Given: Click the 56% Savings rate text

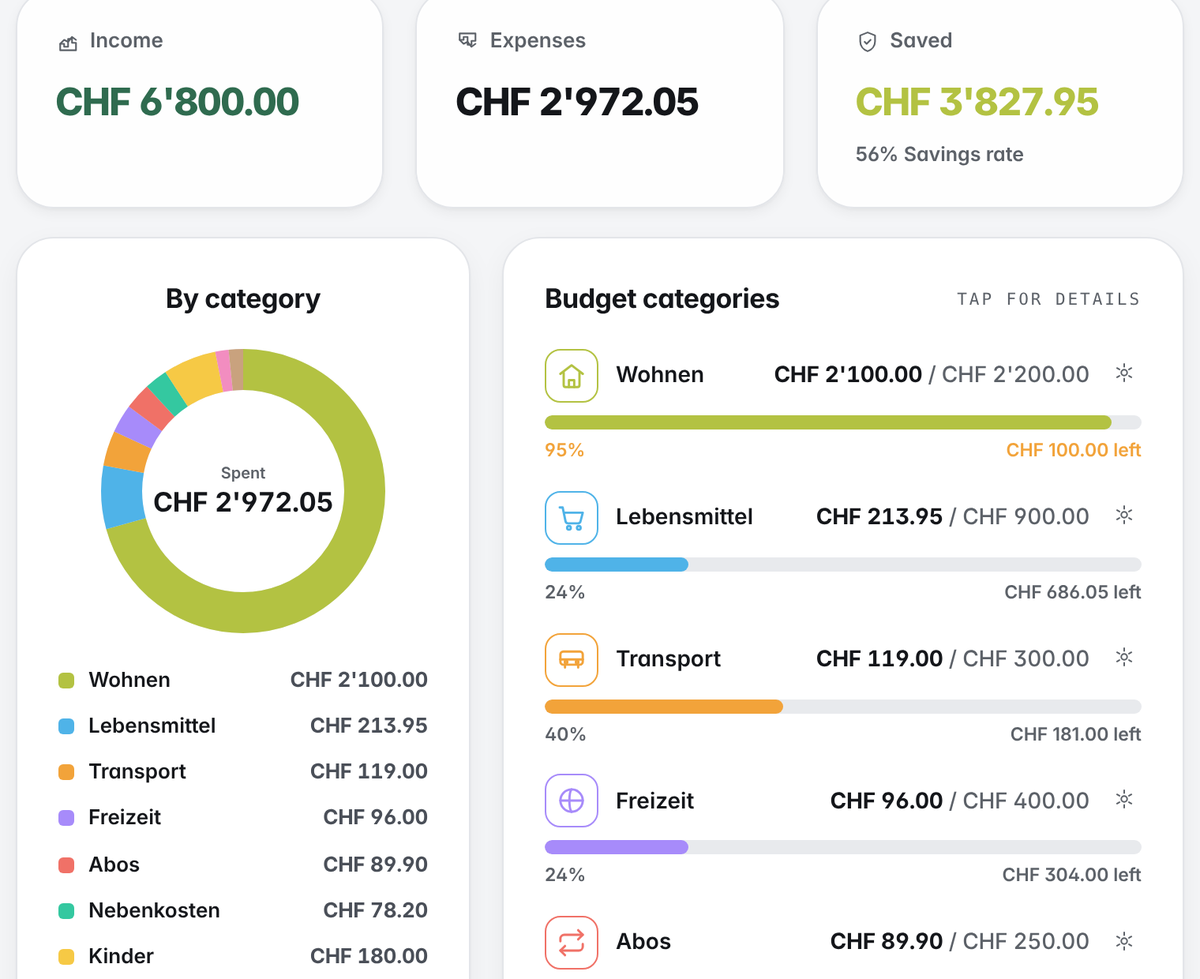Looking at the screenshot, I should tap(939, 155).
